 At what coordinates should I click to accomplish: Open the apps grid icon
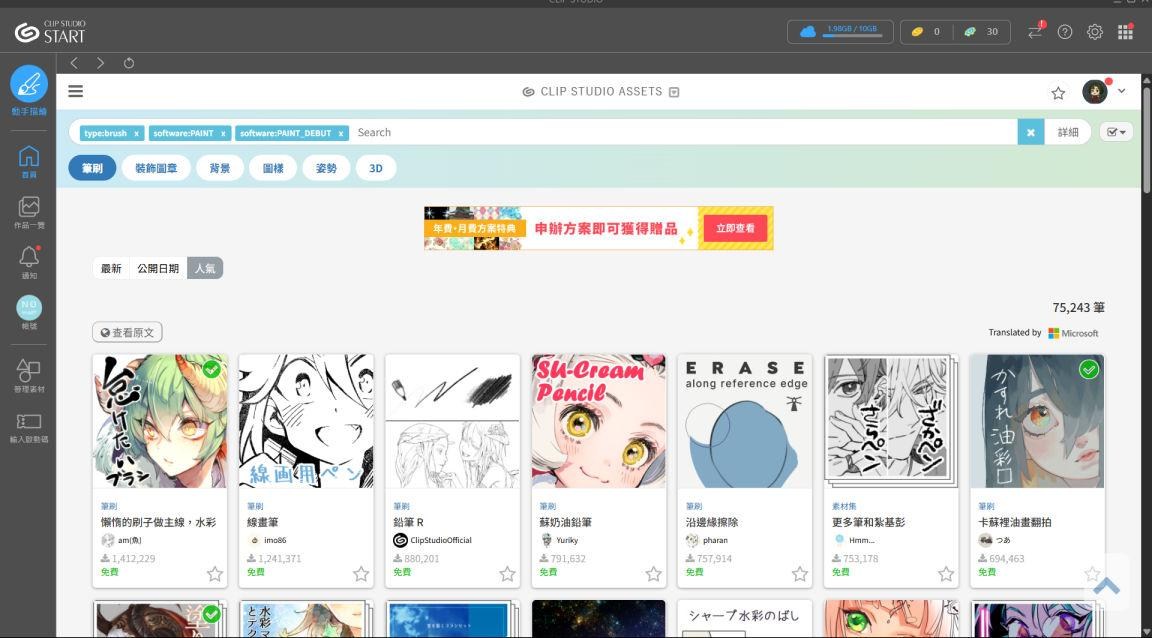click(x=1125, y=32)
